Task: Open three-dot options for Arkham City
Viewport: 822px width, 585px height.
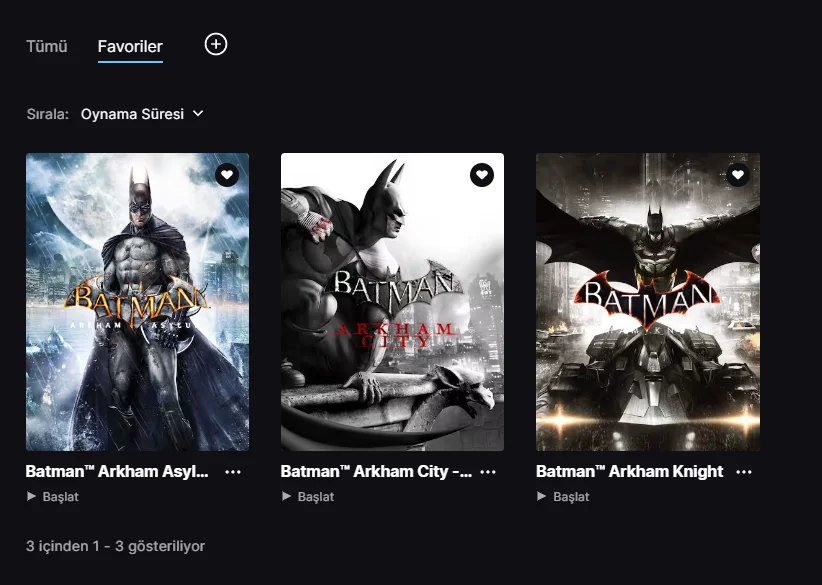Action: pos(488,472)
